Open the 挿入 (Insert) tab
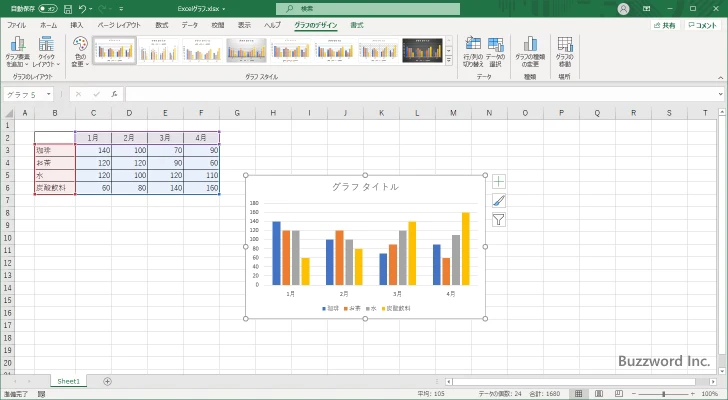 (77, 25)
